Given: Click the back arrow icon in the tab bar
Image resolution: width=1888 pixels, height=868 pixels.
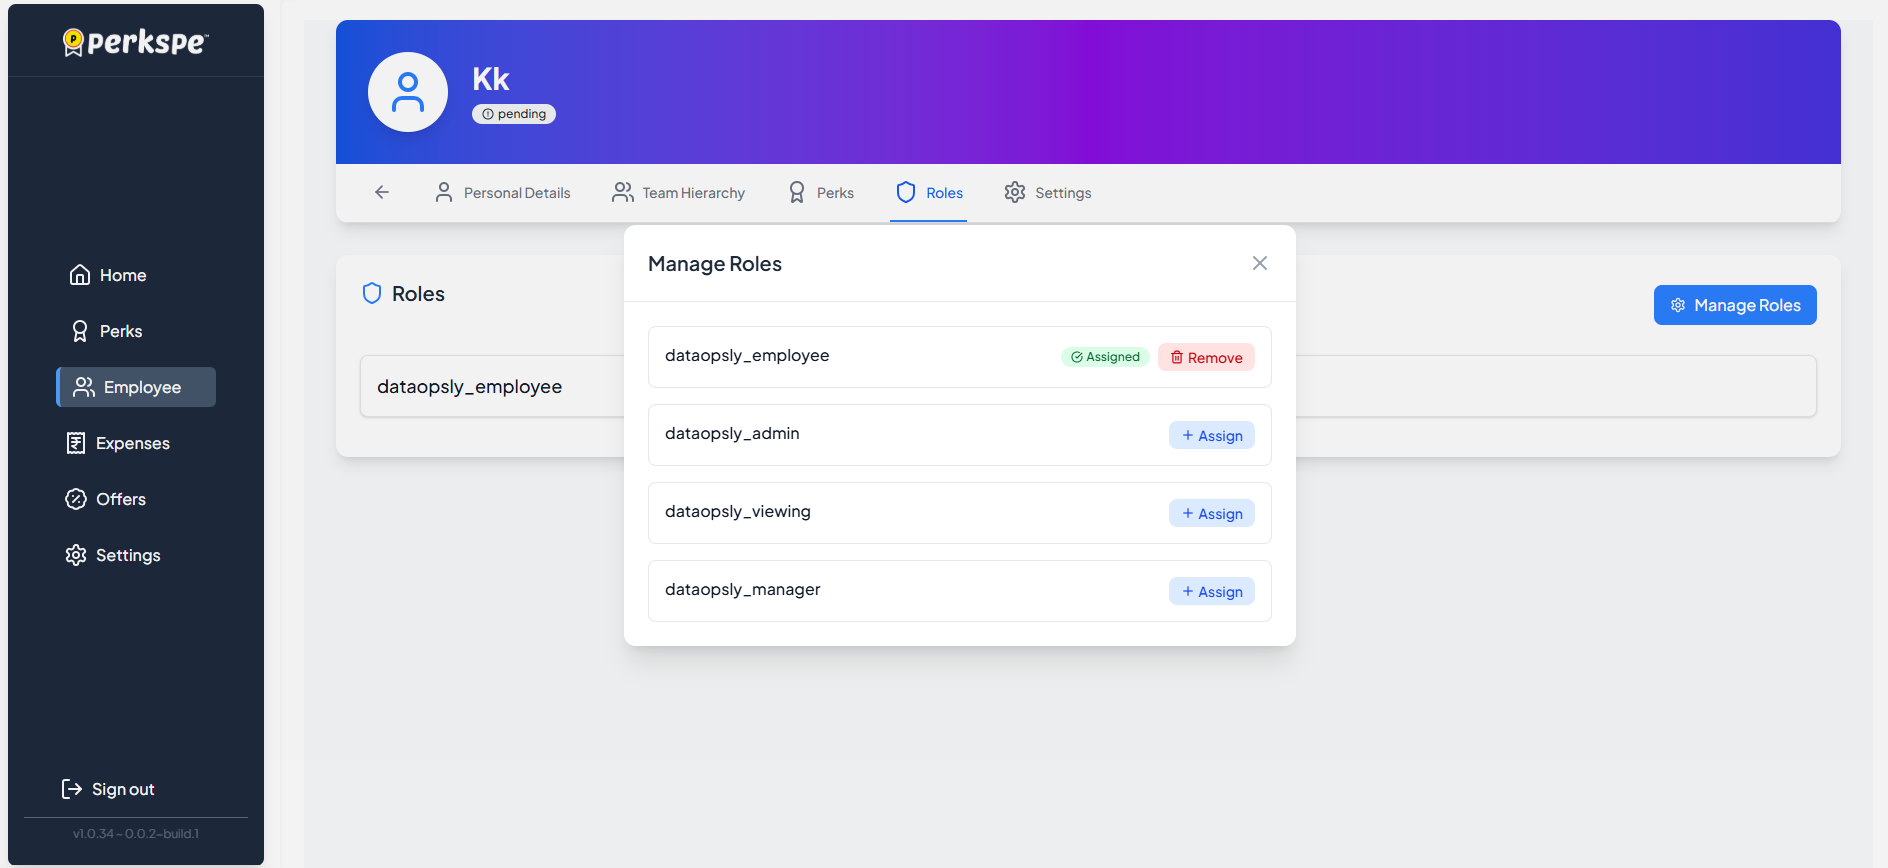Looking at the screenshot, I should (x=382, y=192).
